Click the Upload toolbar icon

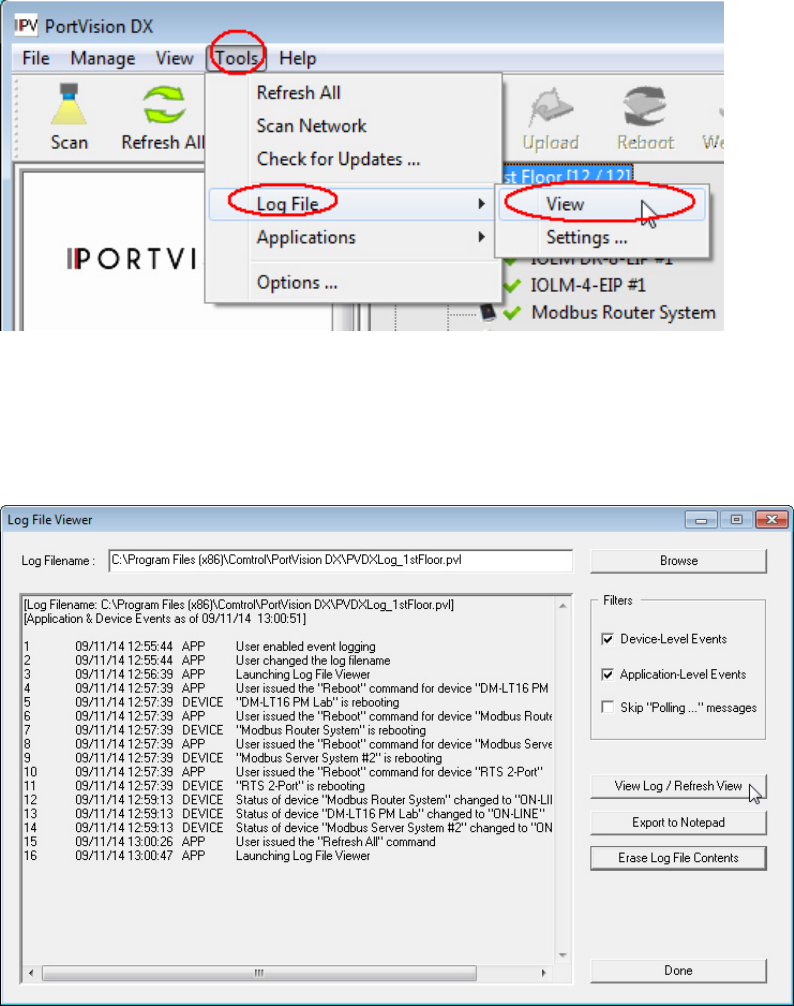550,108
